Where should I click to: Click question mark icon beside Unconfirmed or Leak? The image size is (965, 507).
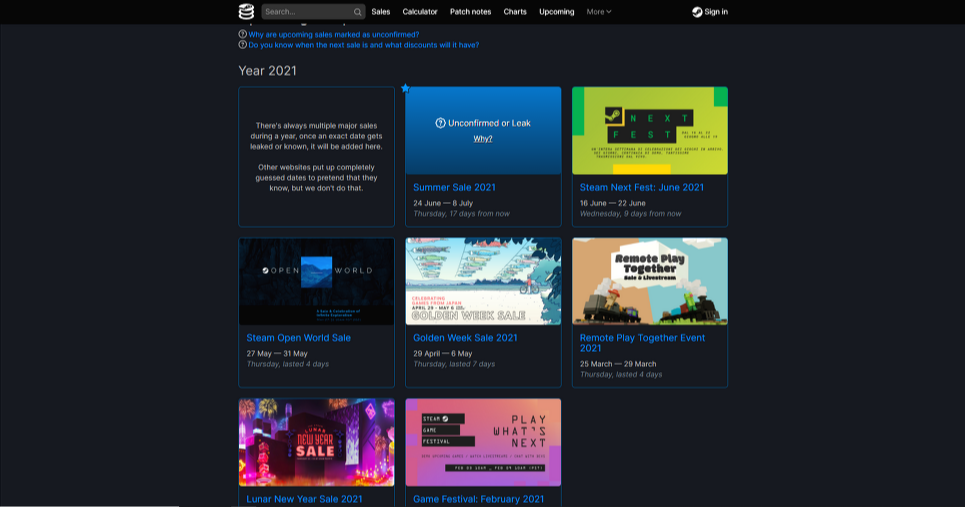tap(441, 123)
